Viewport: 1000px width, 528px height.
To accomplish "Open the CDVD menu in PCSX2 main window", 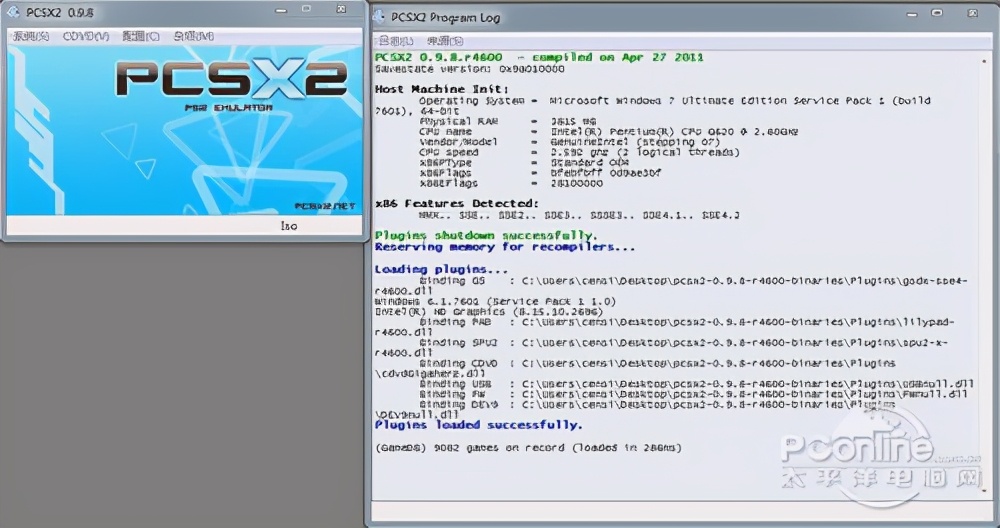I will (x=85, y=37).
